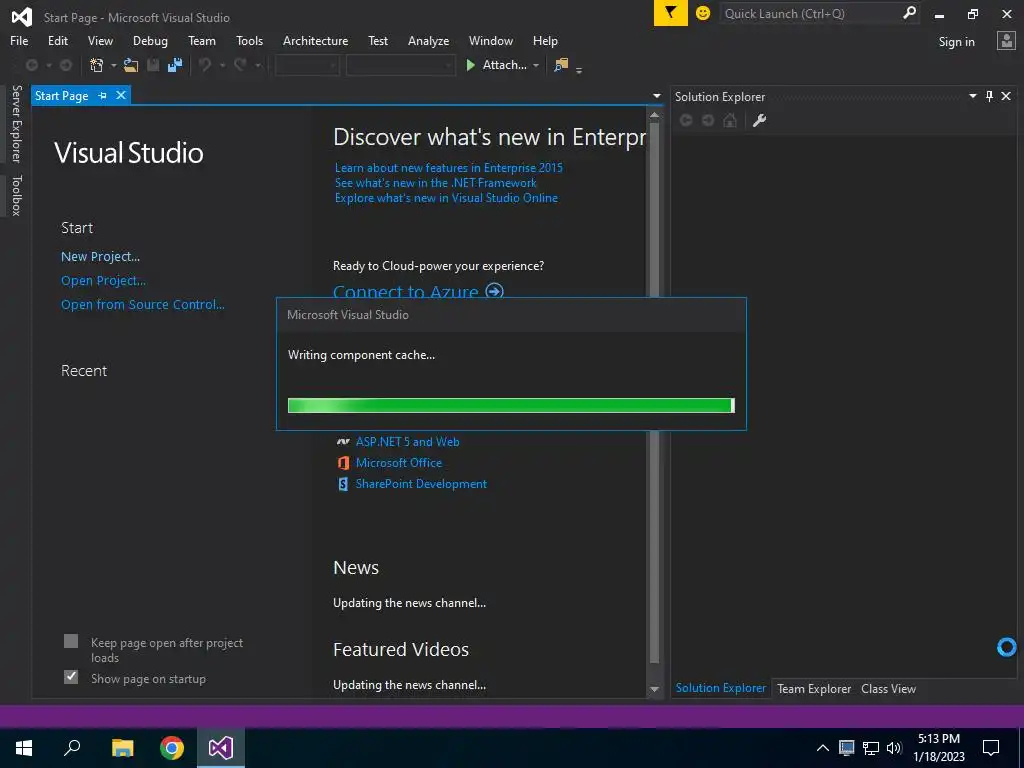Screen dimensions: 1024x768
Task: Close the Solution Explorer panel
Action: pos(1006,97)
